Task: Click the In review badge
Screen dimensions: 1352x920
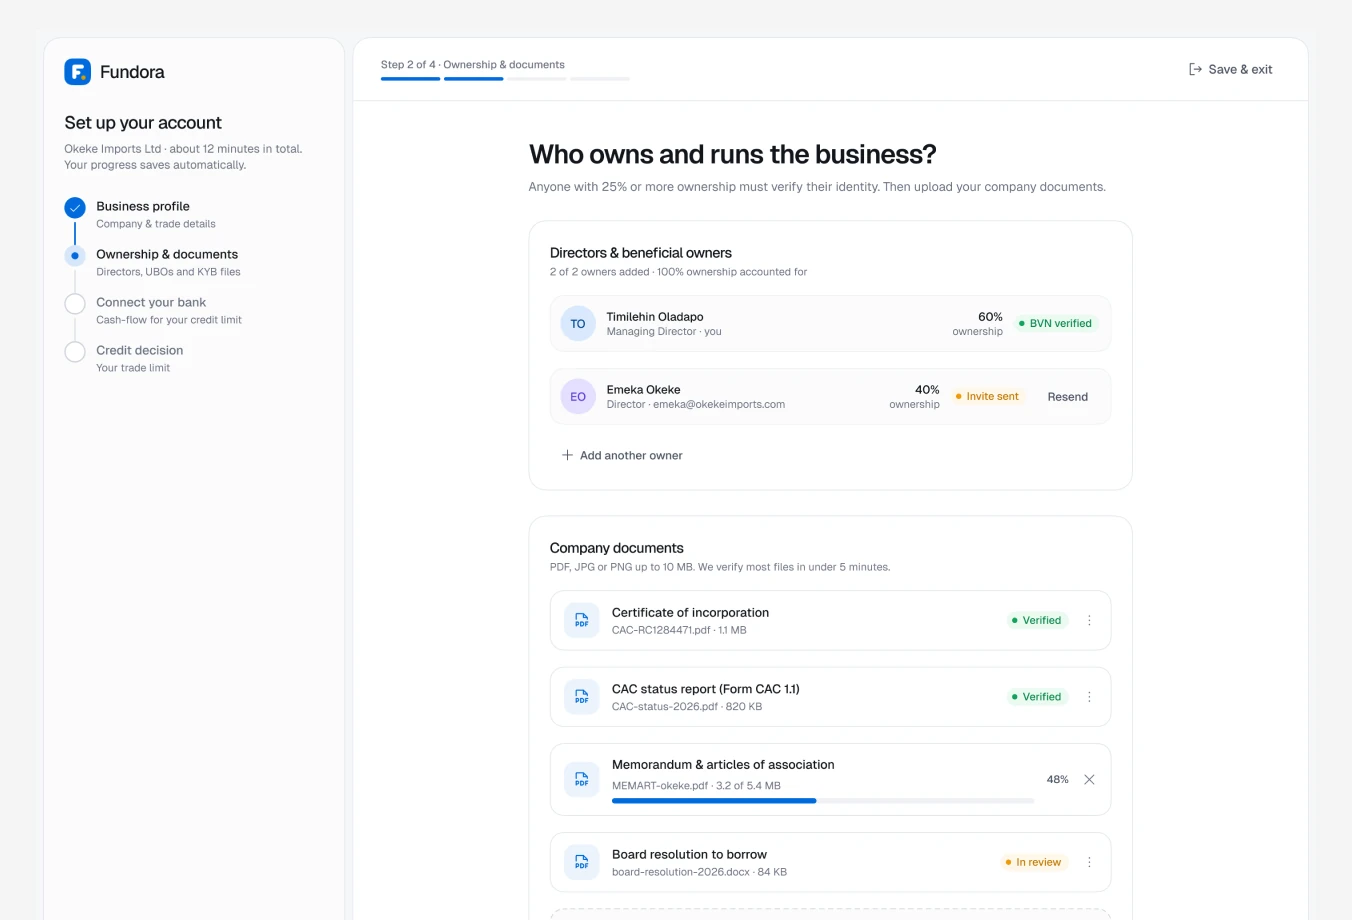Action: coord(1033,862)
